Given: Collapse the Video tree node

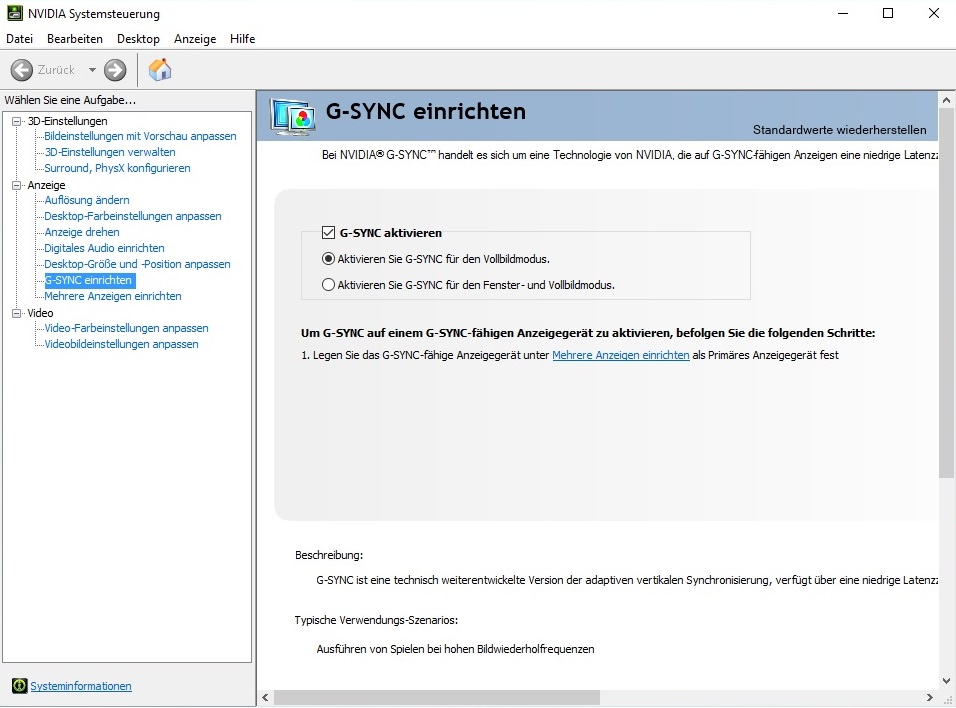Looking at the screenshot, I should coord(16,313).
